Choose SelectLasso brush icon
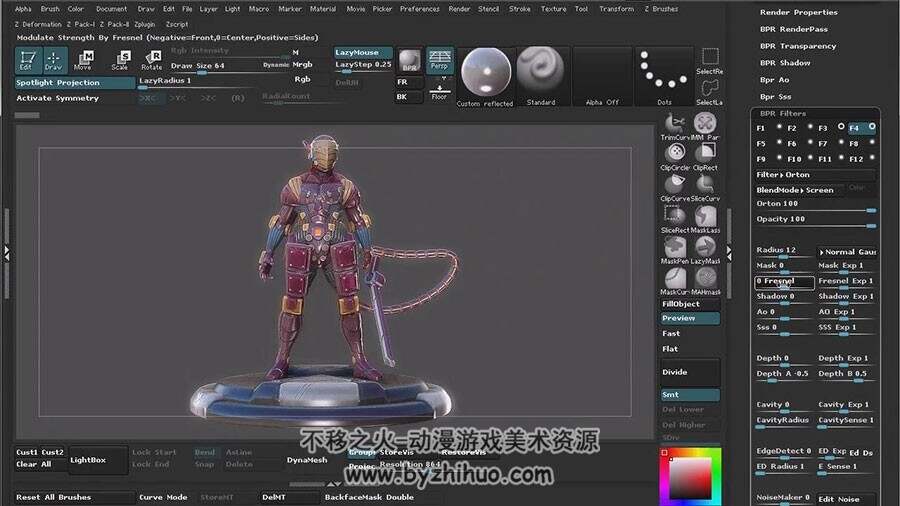900x506 pixels. [710, 92]
